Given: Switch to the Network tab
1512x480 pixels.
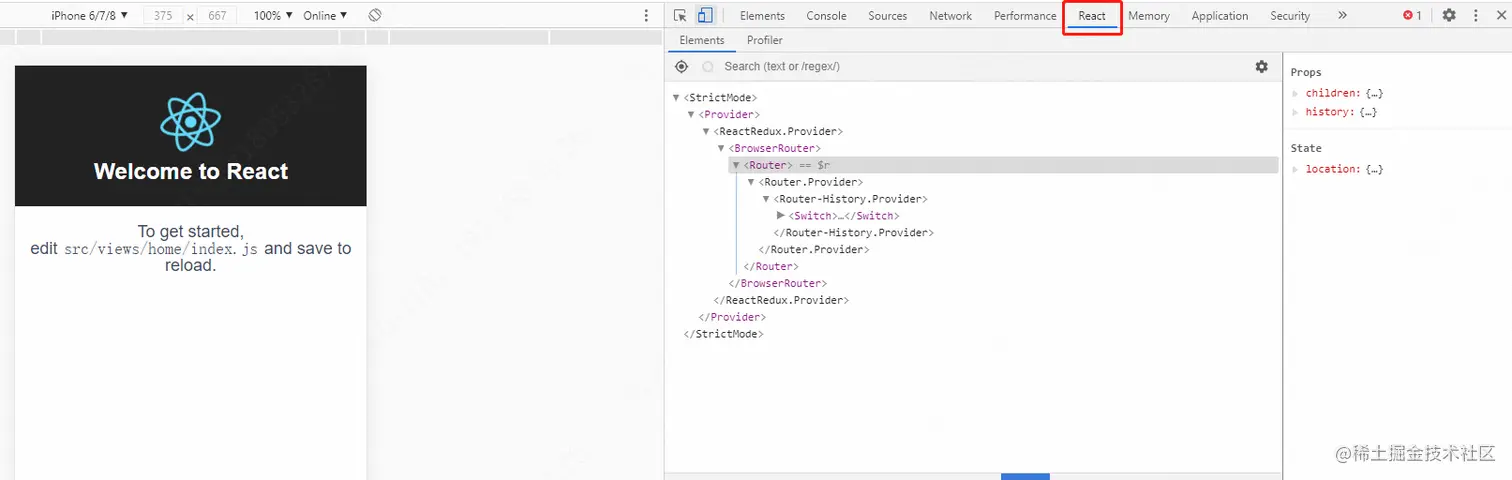Looking at the screenshot, I should pyautogui.click(x=950, y=16).
